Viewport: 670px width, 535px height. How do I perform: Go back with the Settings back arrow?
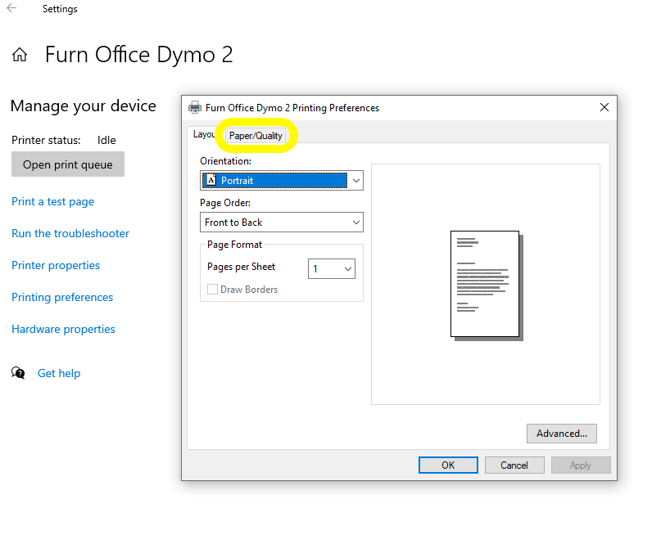point(12,8)
